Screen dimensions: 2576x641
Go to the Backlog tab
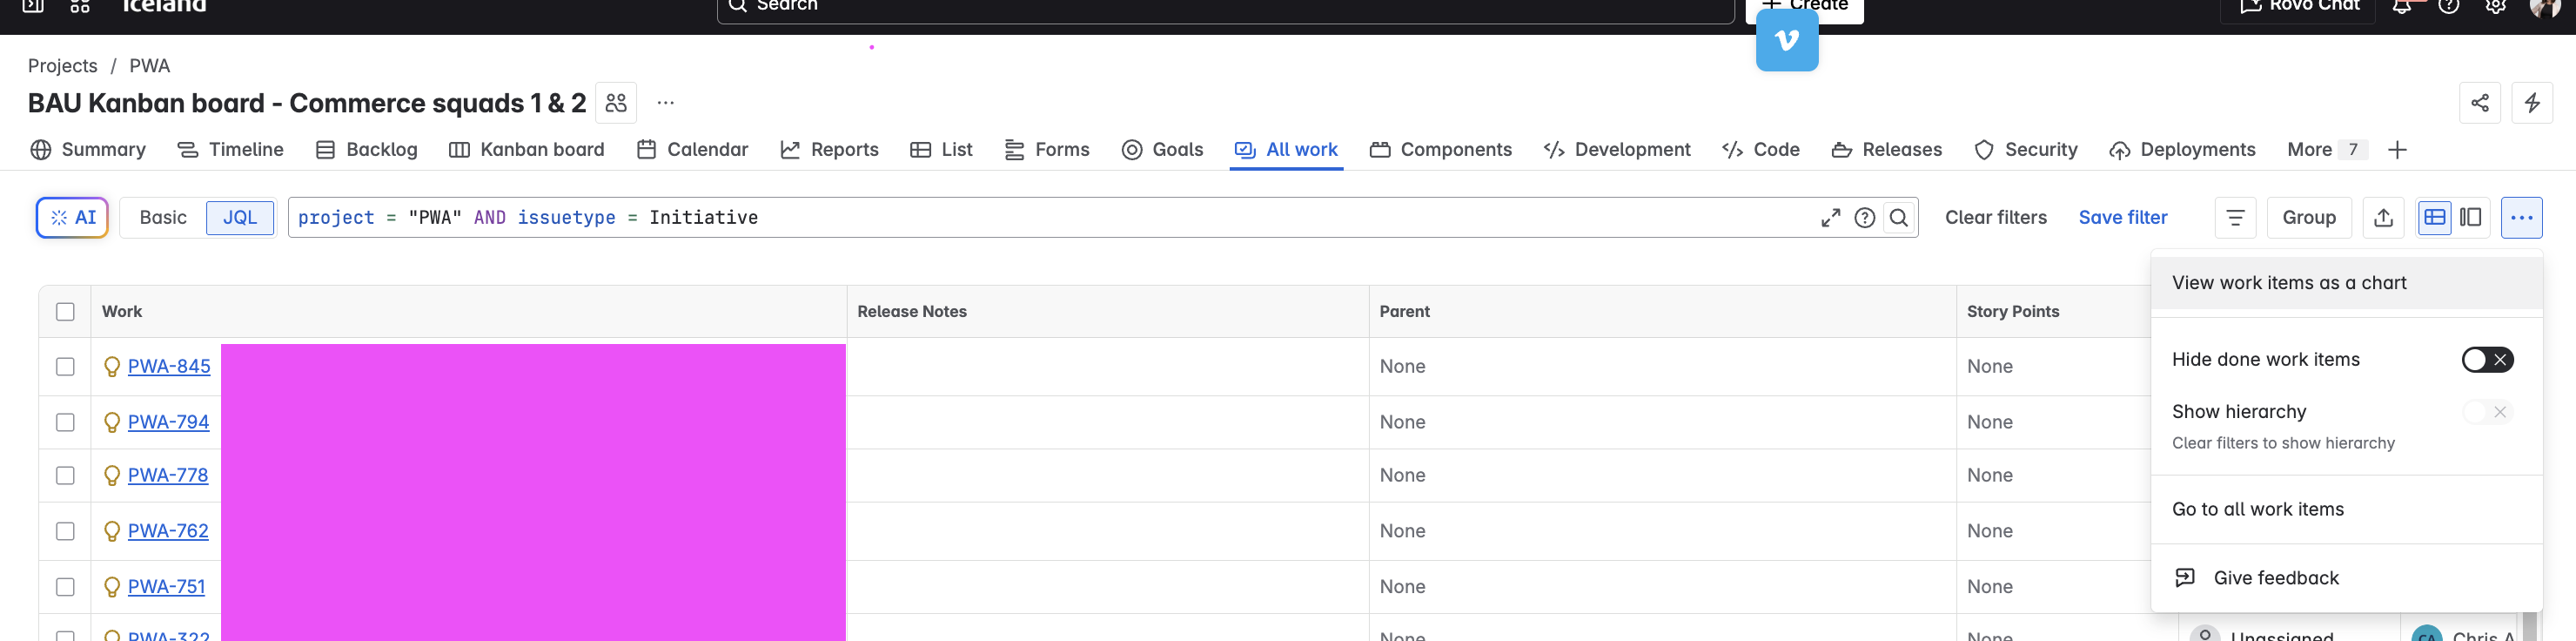click(x=367, y=150)
